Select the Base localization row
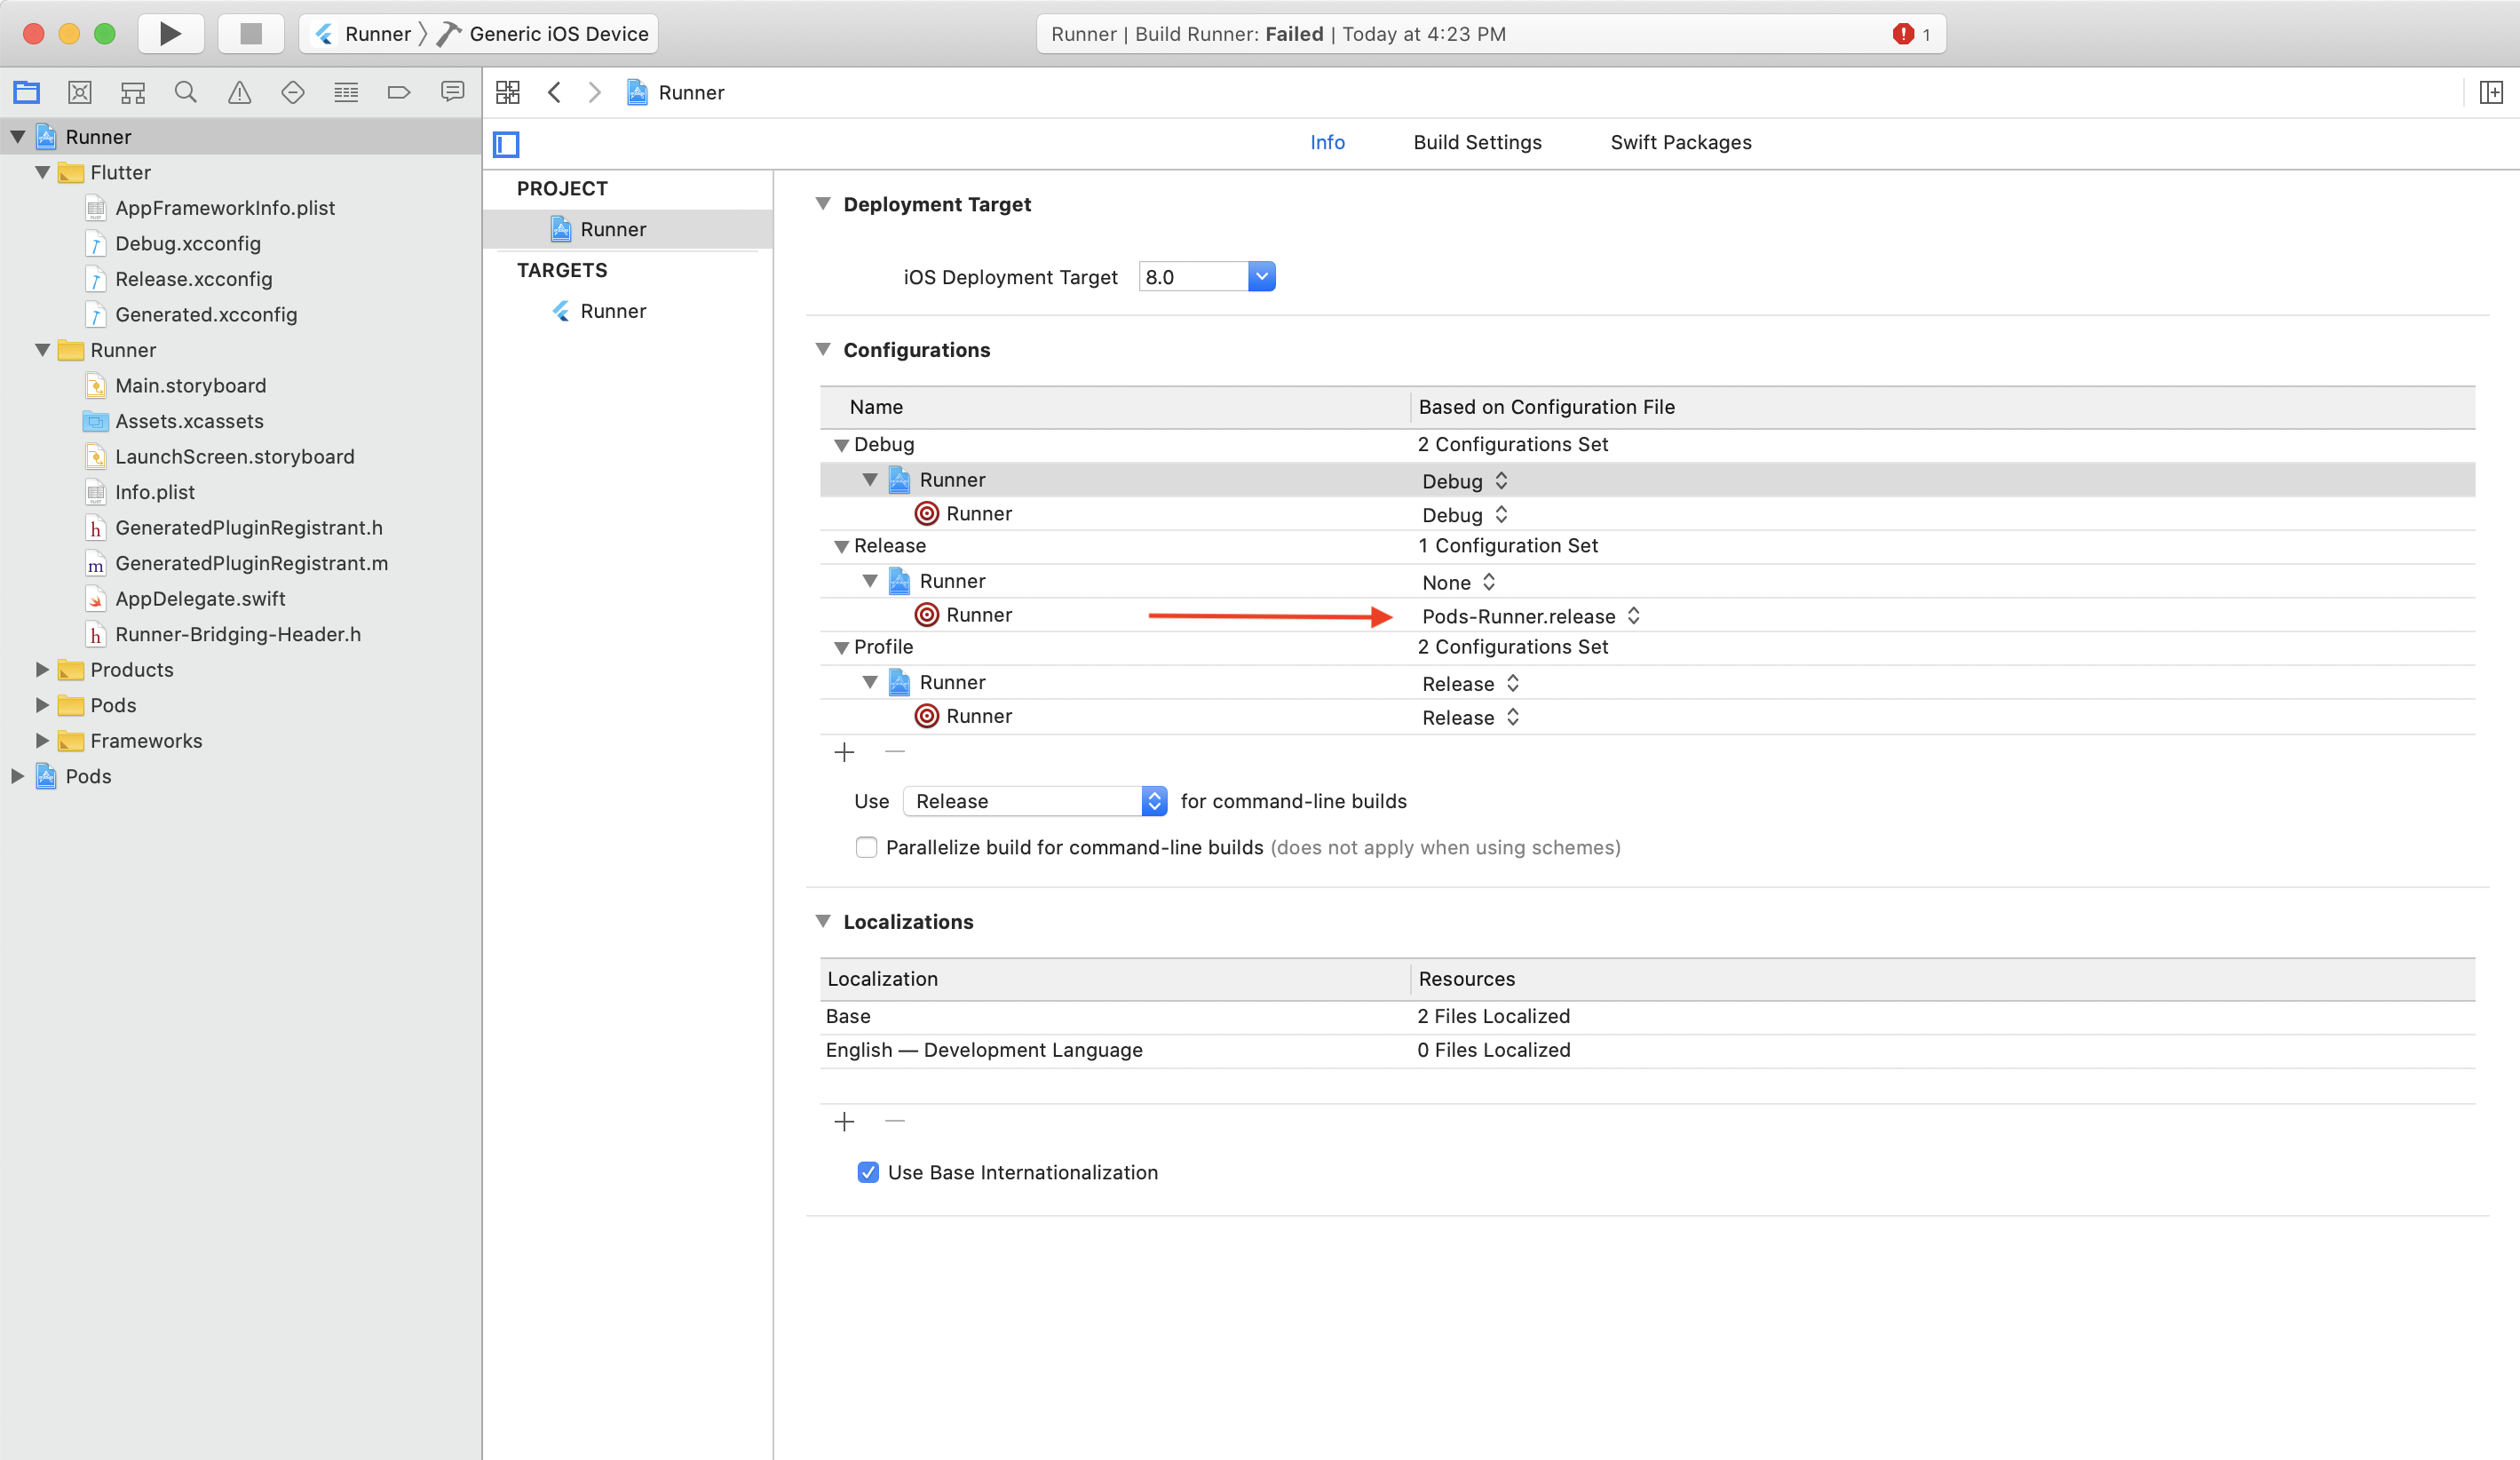The height and width of the screenshot is (1460, 2520). tap(1647, 1016)
